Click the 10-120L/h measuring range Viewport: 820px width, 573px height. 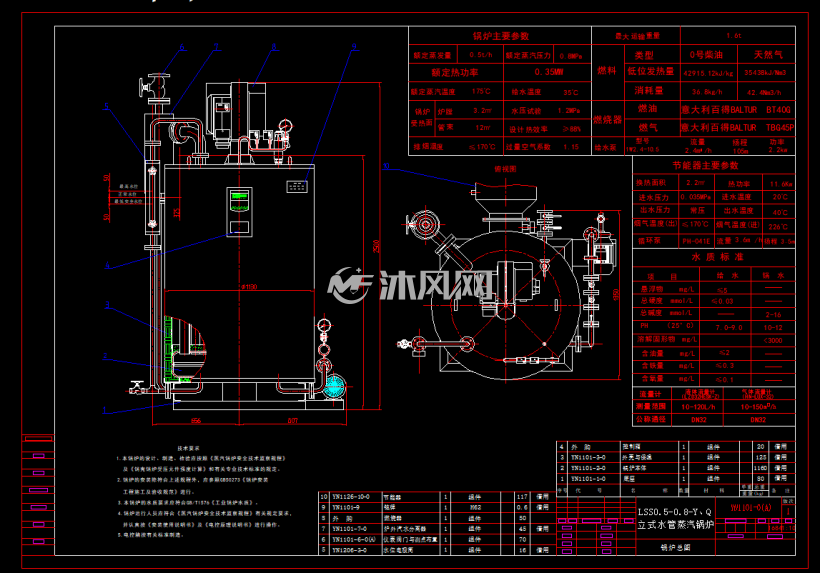pyautogui.click(x=698, y=407)
